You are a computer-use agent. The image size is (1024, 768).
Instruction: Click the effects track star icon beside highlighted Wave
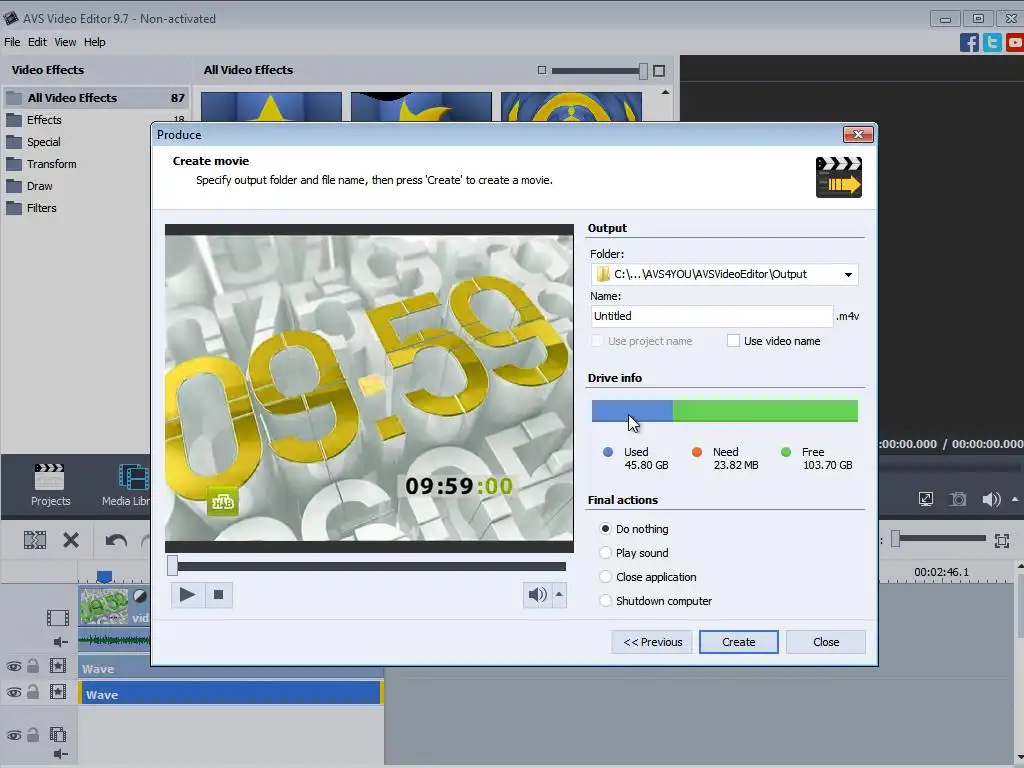tap(58, 692)
